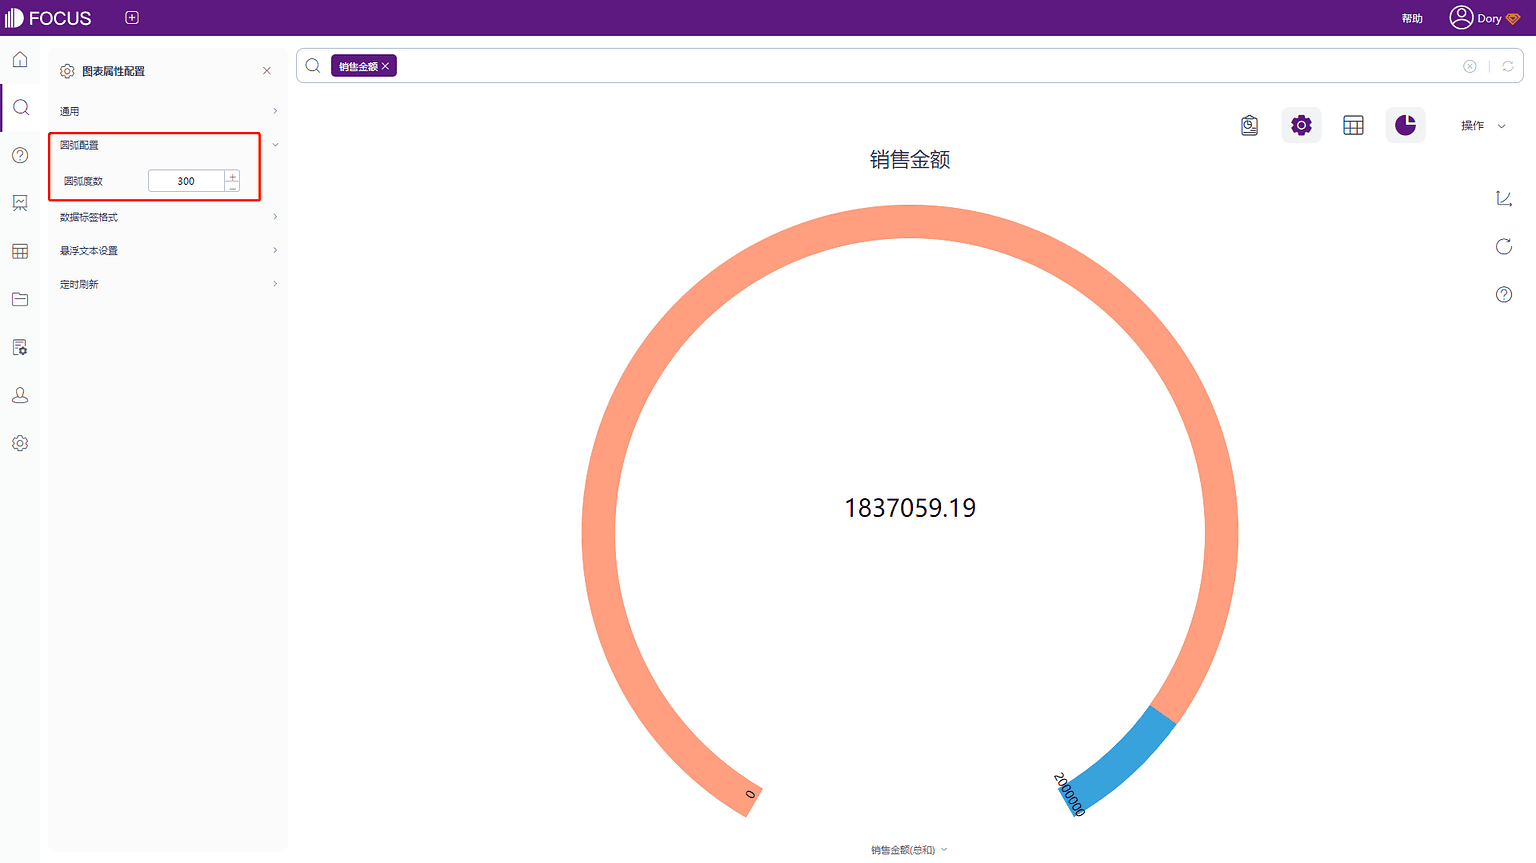
Task: Open the Dory user account menu
Action: pos(1476,18)
